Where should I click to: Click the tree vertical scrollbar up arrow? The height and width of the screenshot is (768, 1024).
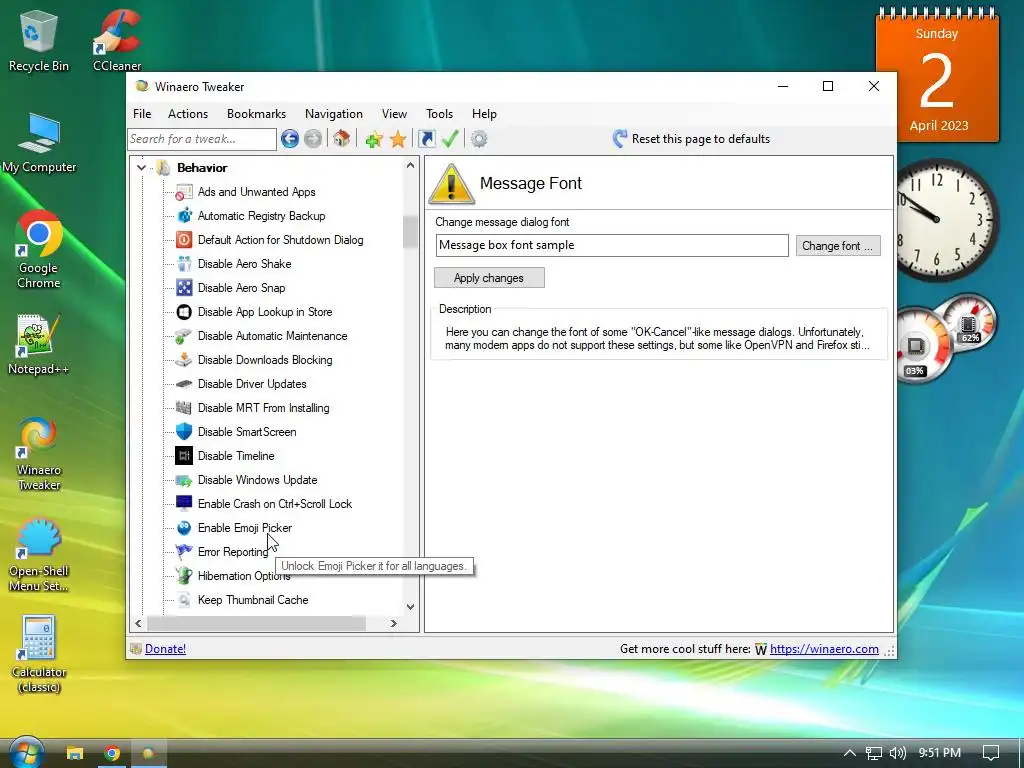pos(410,165)
